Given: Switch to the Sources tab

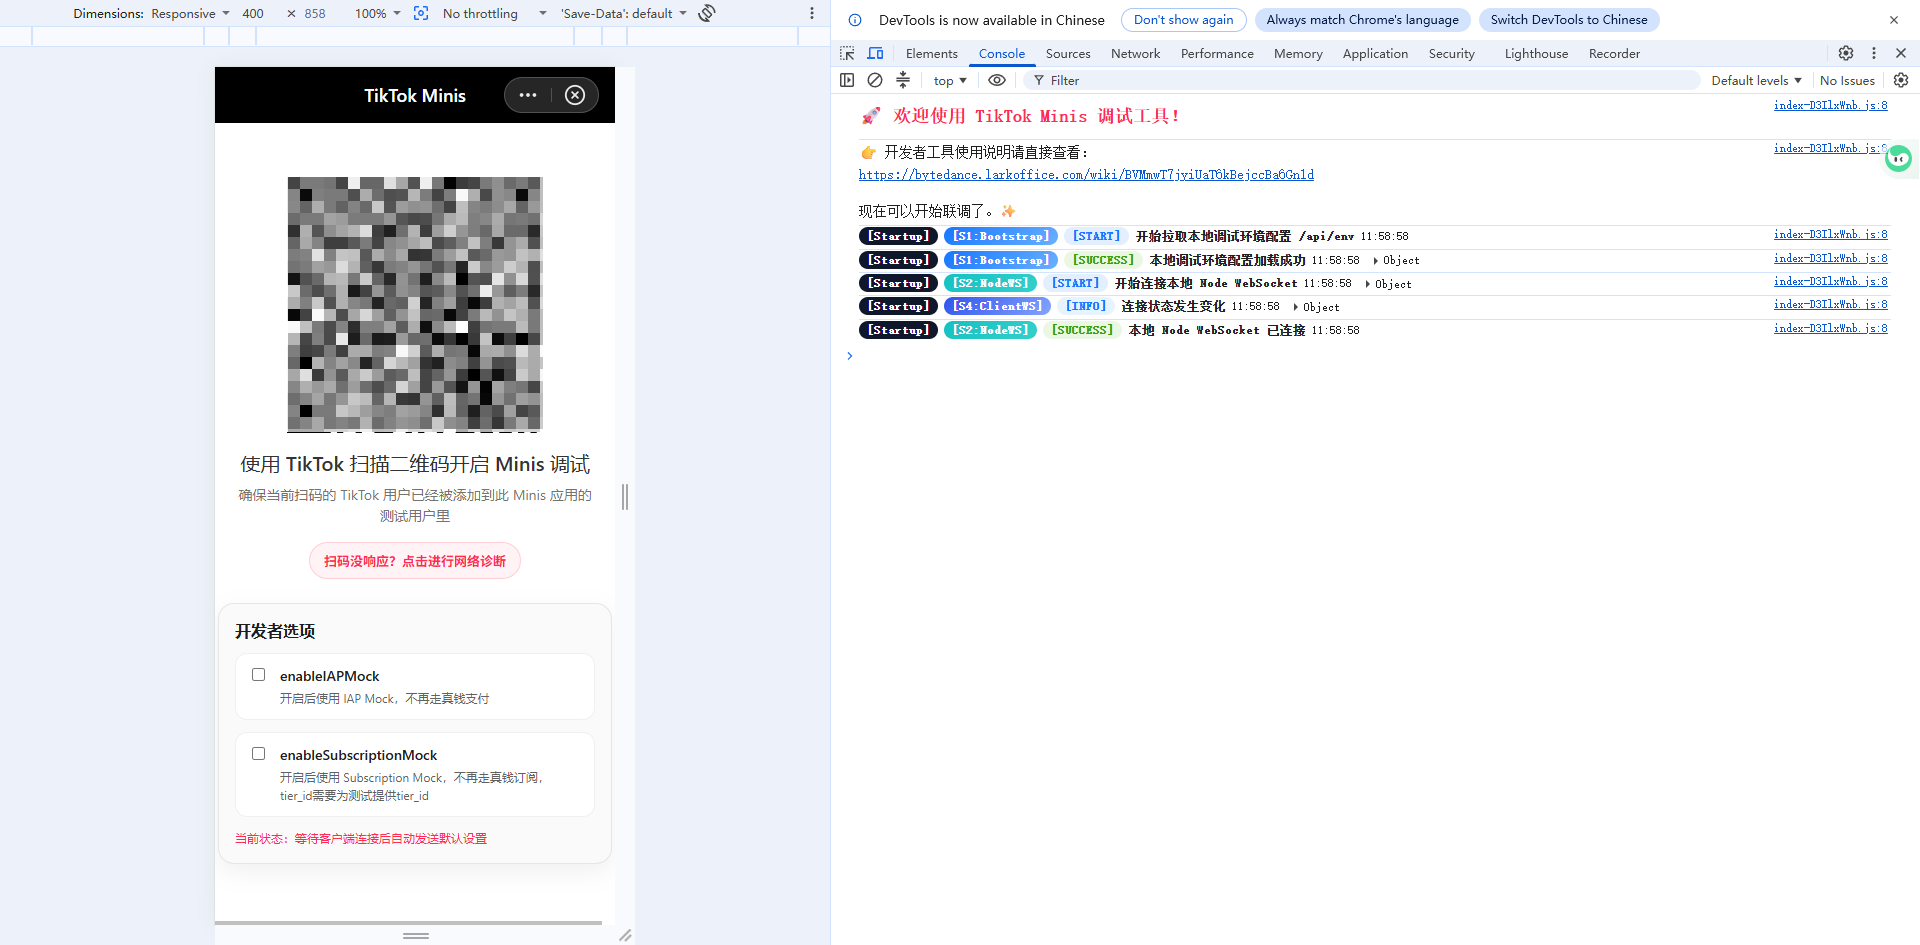Looking at the screenshot, I should (x=1068, y=53).
